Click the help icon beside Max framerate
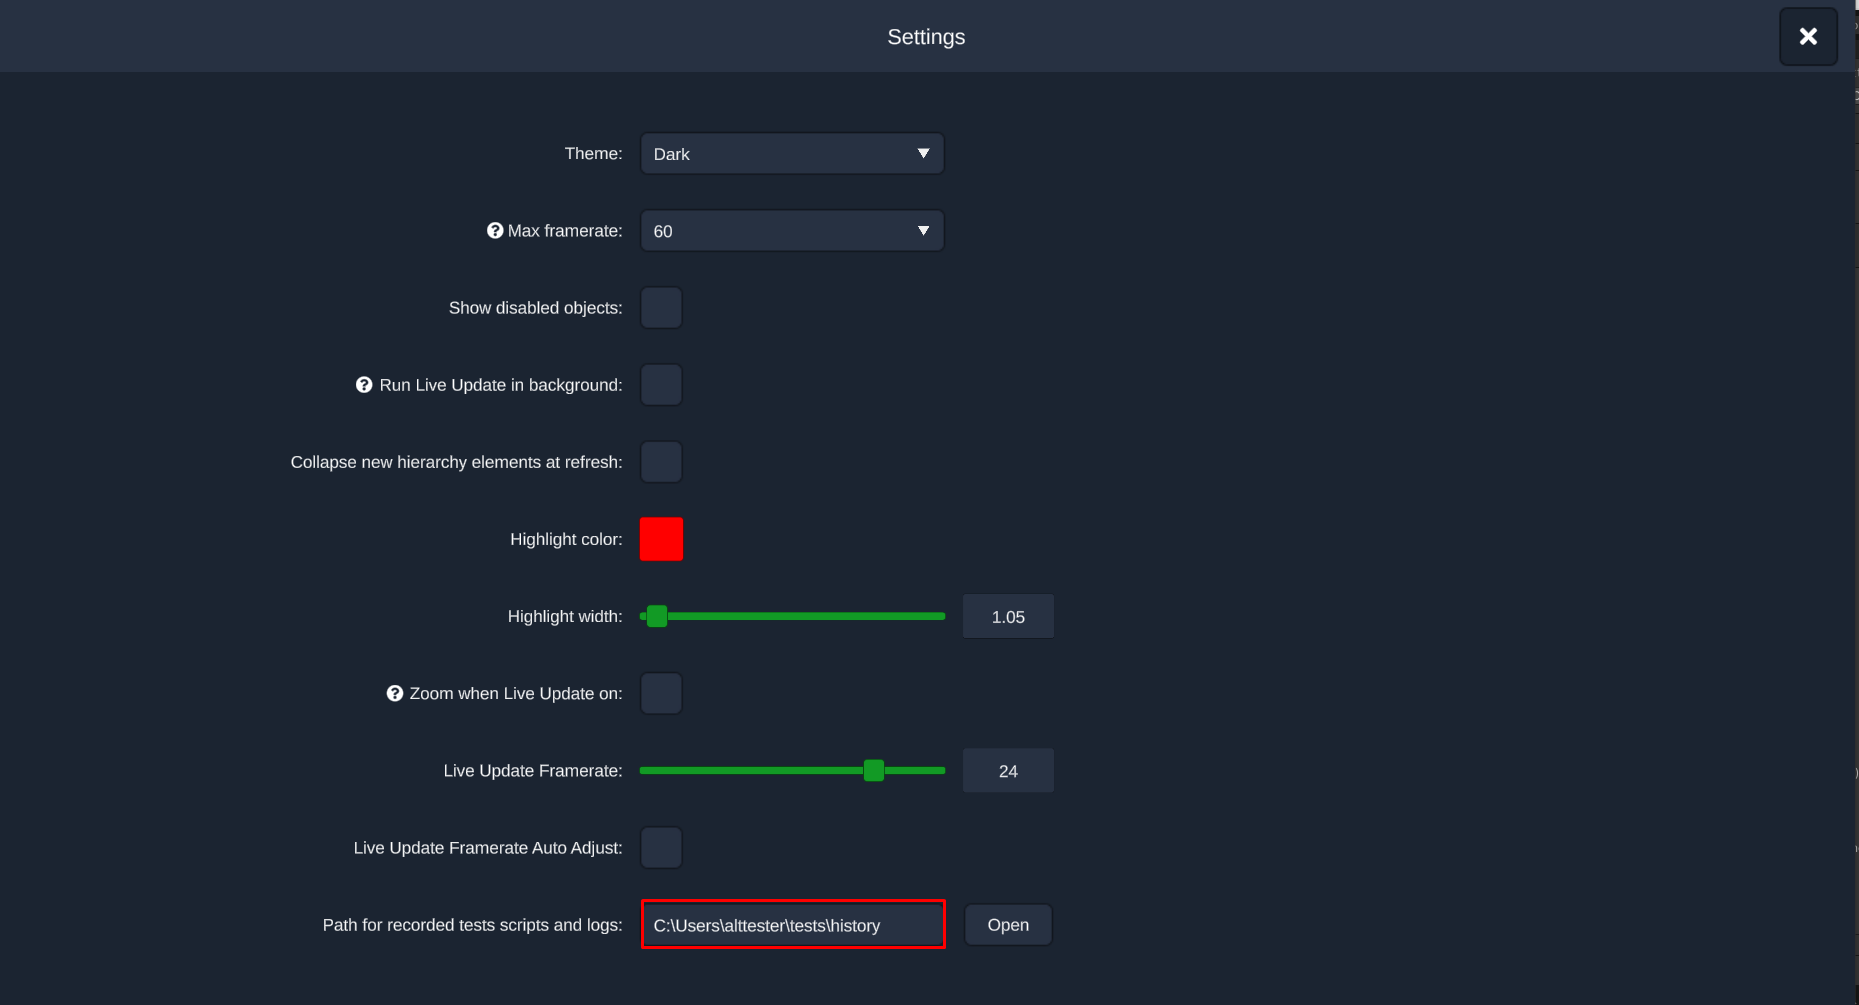Image resolution: width=1859 pixels, height=1005 pixels. click(494, 230)
